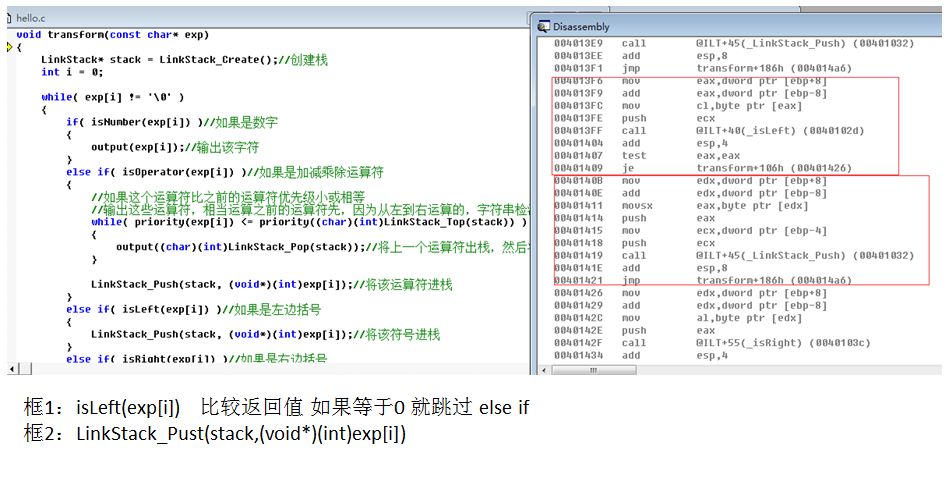This screenshot has width=947, height=503.
Task: Click the Disassembly window icon
Action: pyautogui.click(x=544, y=27)
